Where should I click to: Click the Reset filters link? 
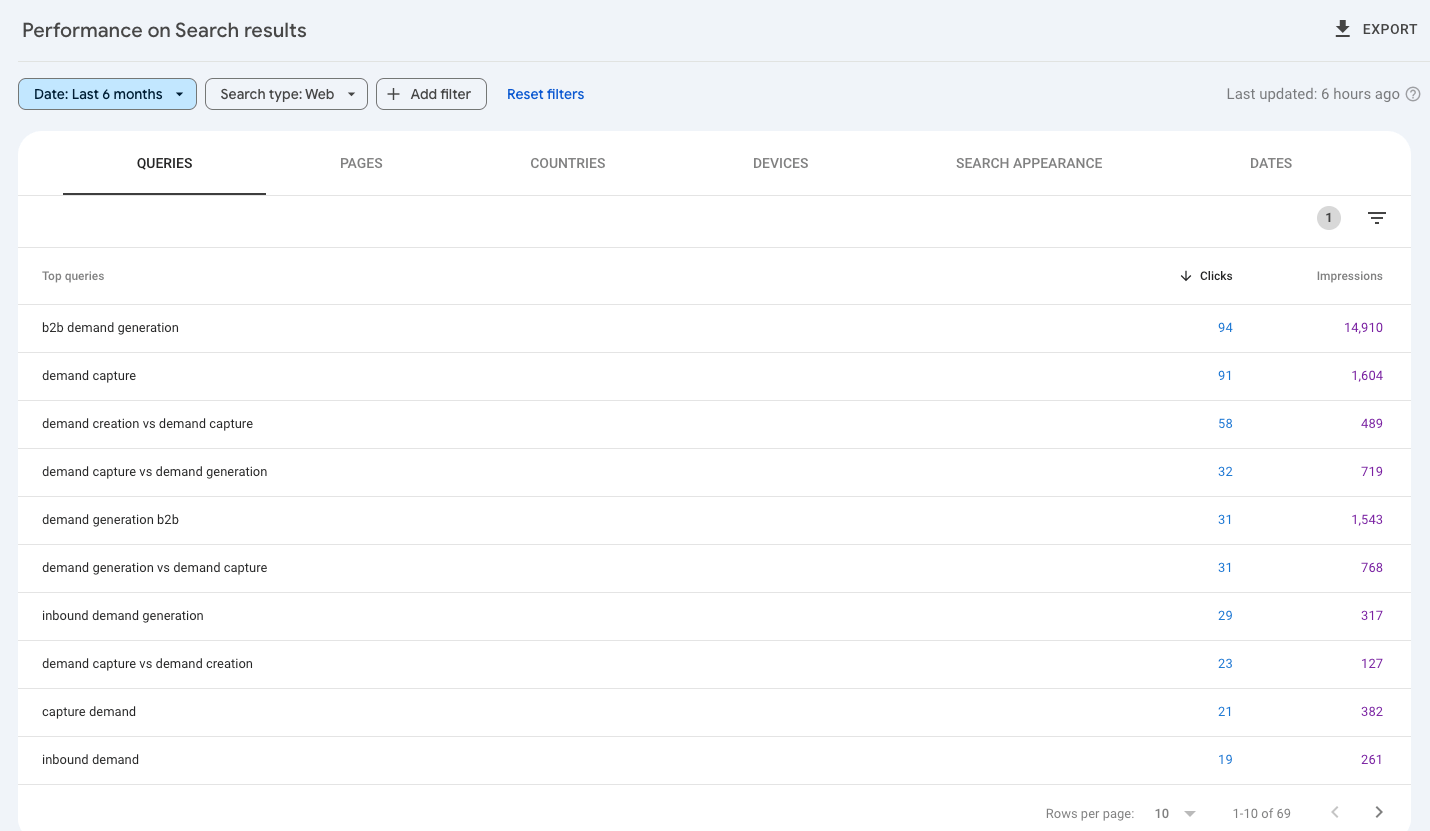click(545, 94)
